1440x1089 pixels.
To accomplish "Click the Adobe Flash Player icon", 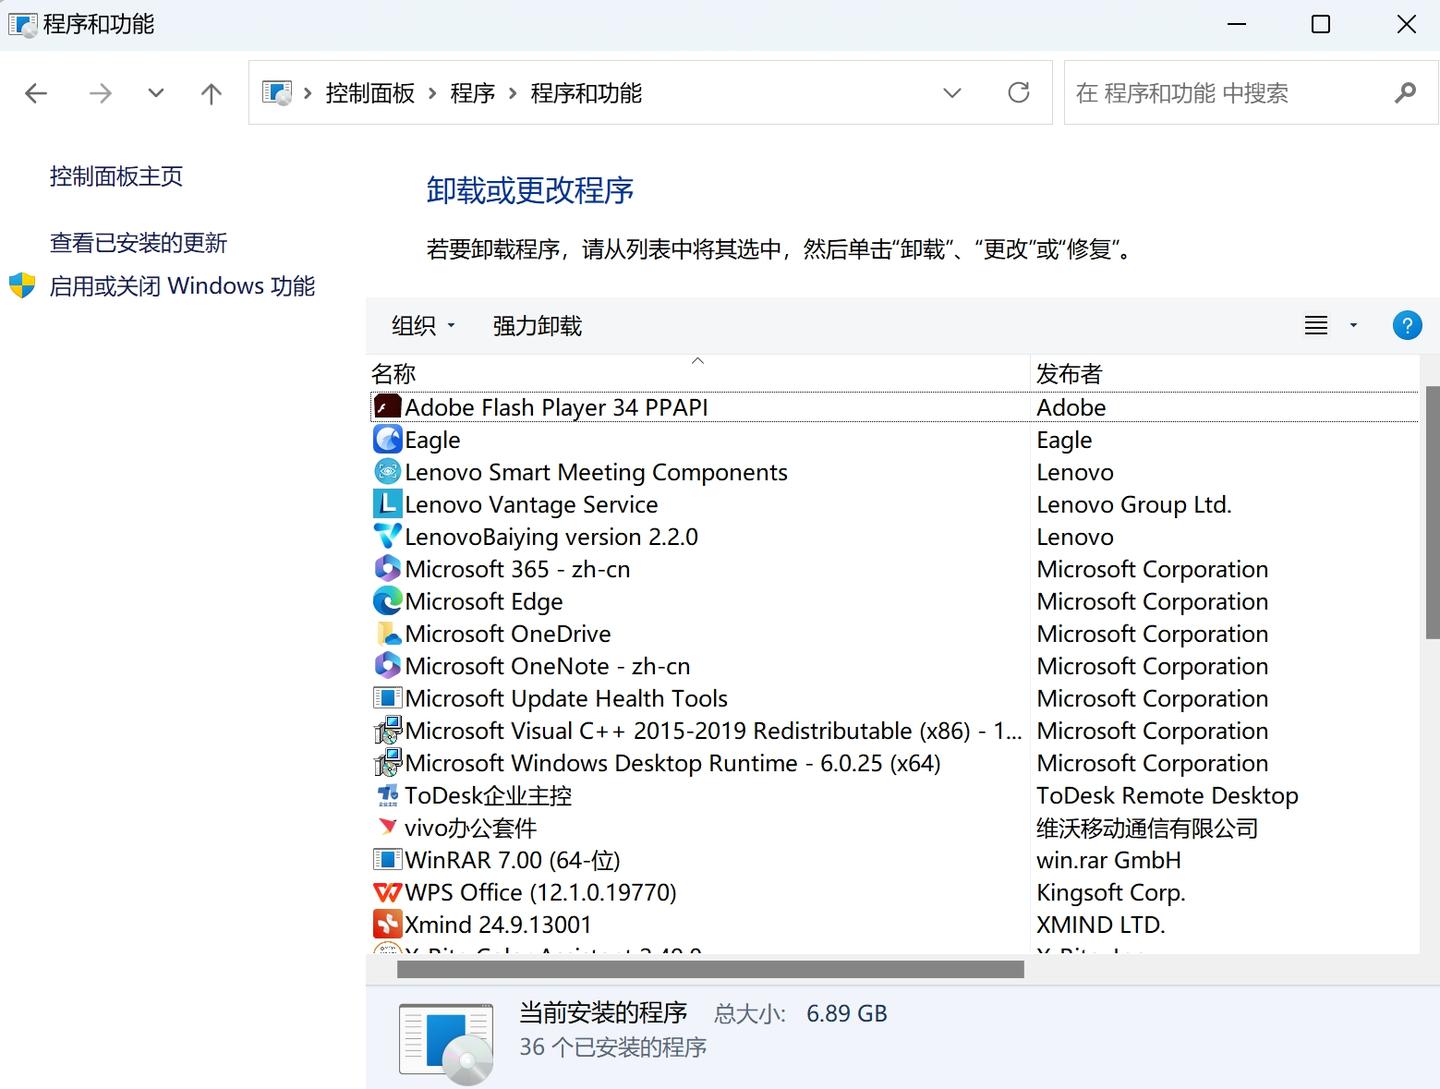I will [387, 407].
